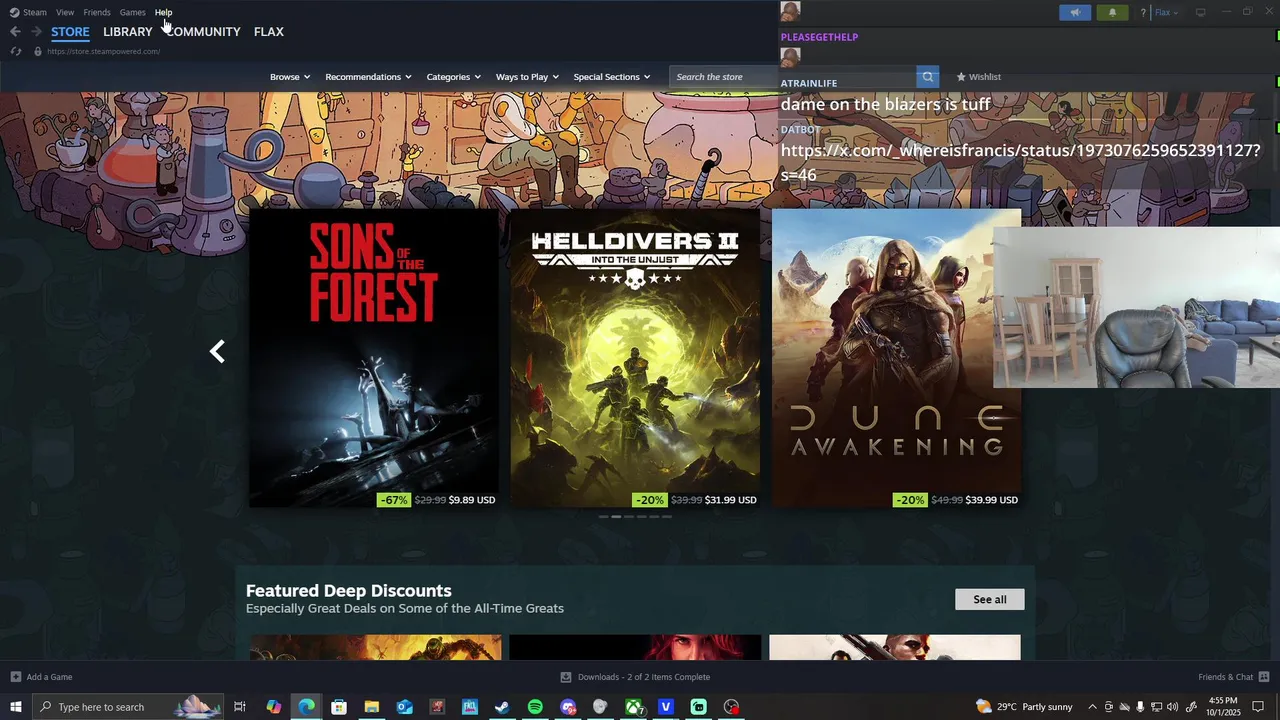
Task: Click the back navigation arrow
Action: pyautogui.click(x=15, y=32)
